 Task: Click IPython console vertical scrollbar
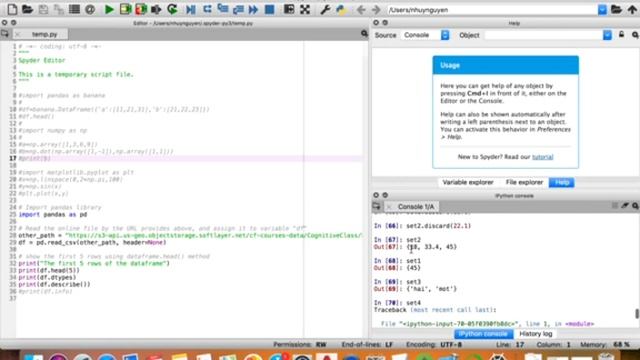click(x=636, y=313)
